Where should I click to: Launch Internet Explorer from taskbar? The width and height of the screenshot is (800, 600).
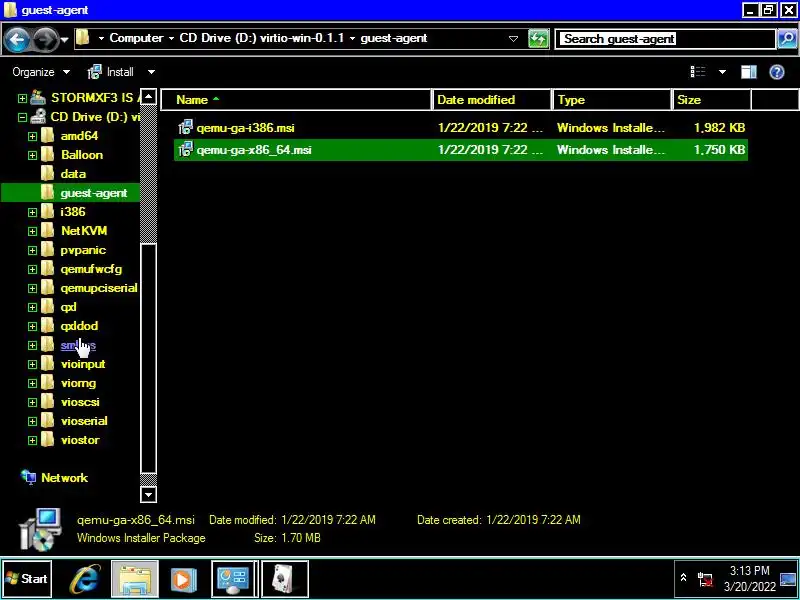(x=85, y=579)
